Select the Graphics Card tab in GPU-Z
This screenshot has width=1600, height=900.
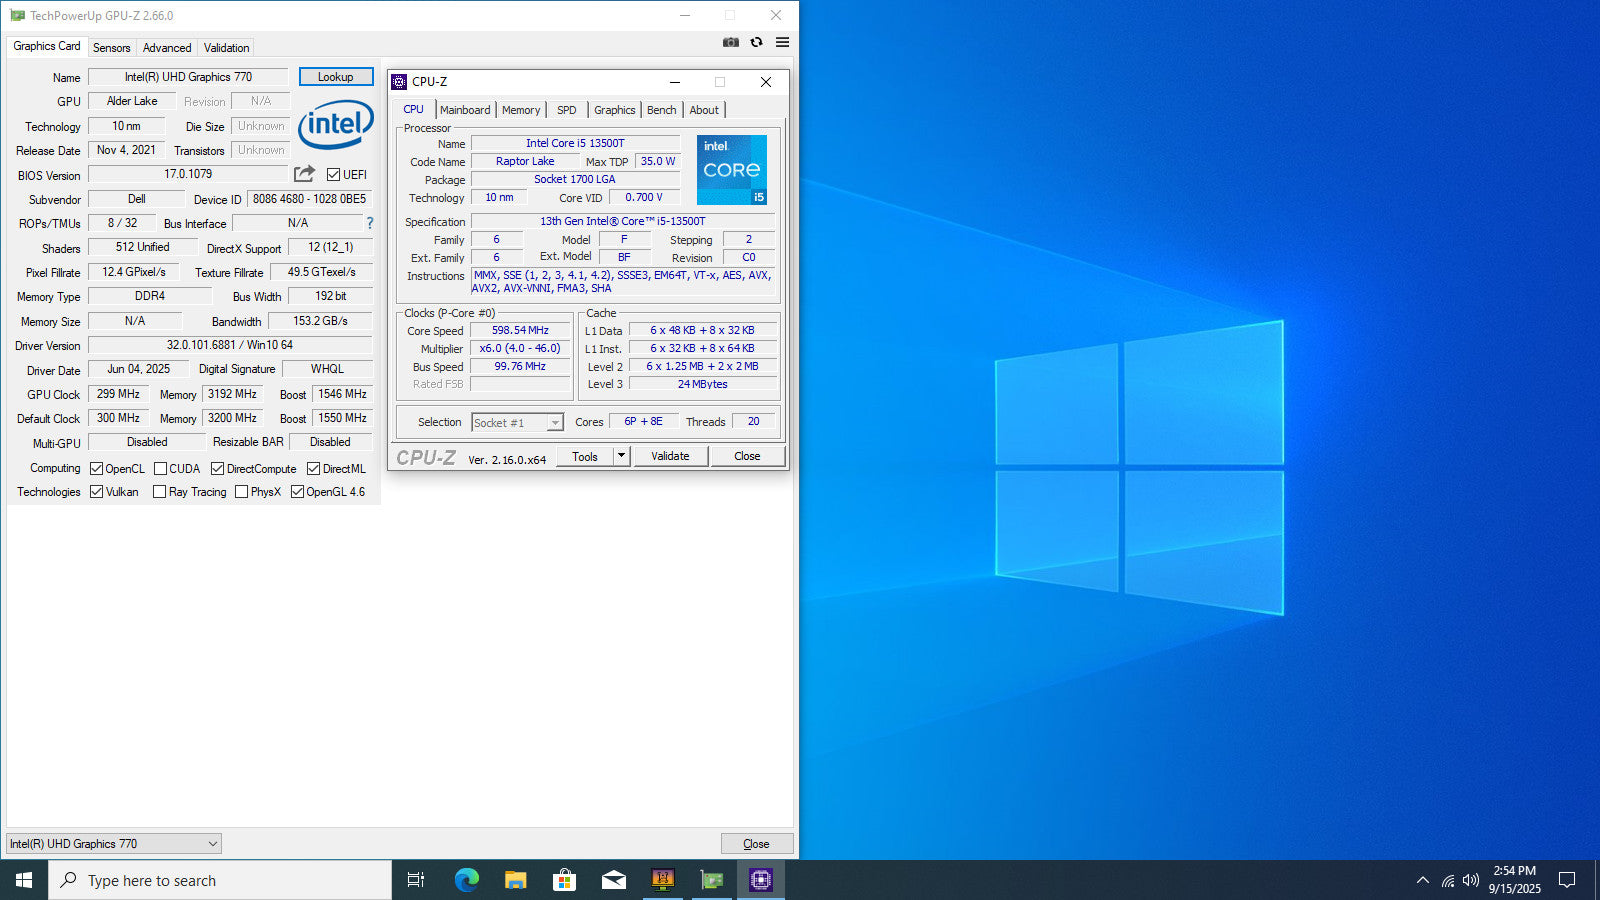click(x=46, y=46)
